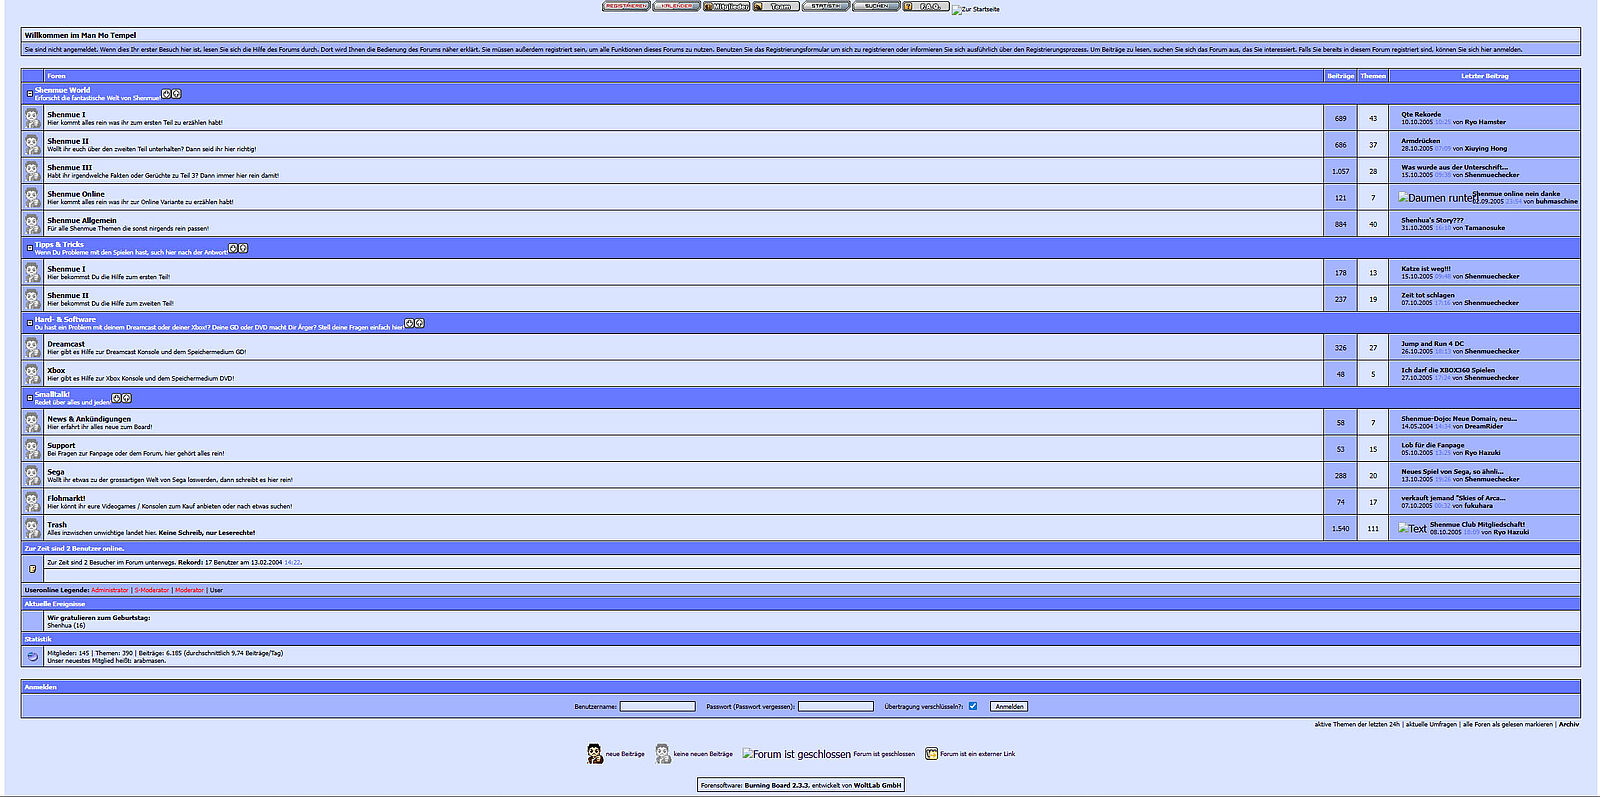The image size is (1600, 797).
Task: Collapse the Shenmue World category
Action: pyautogui.click(x=29, y=94)
